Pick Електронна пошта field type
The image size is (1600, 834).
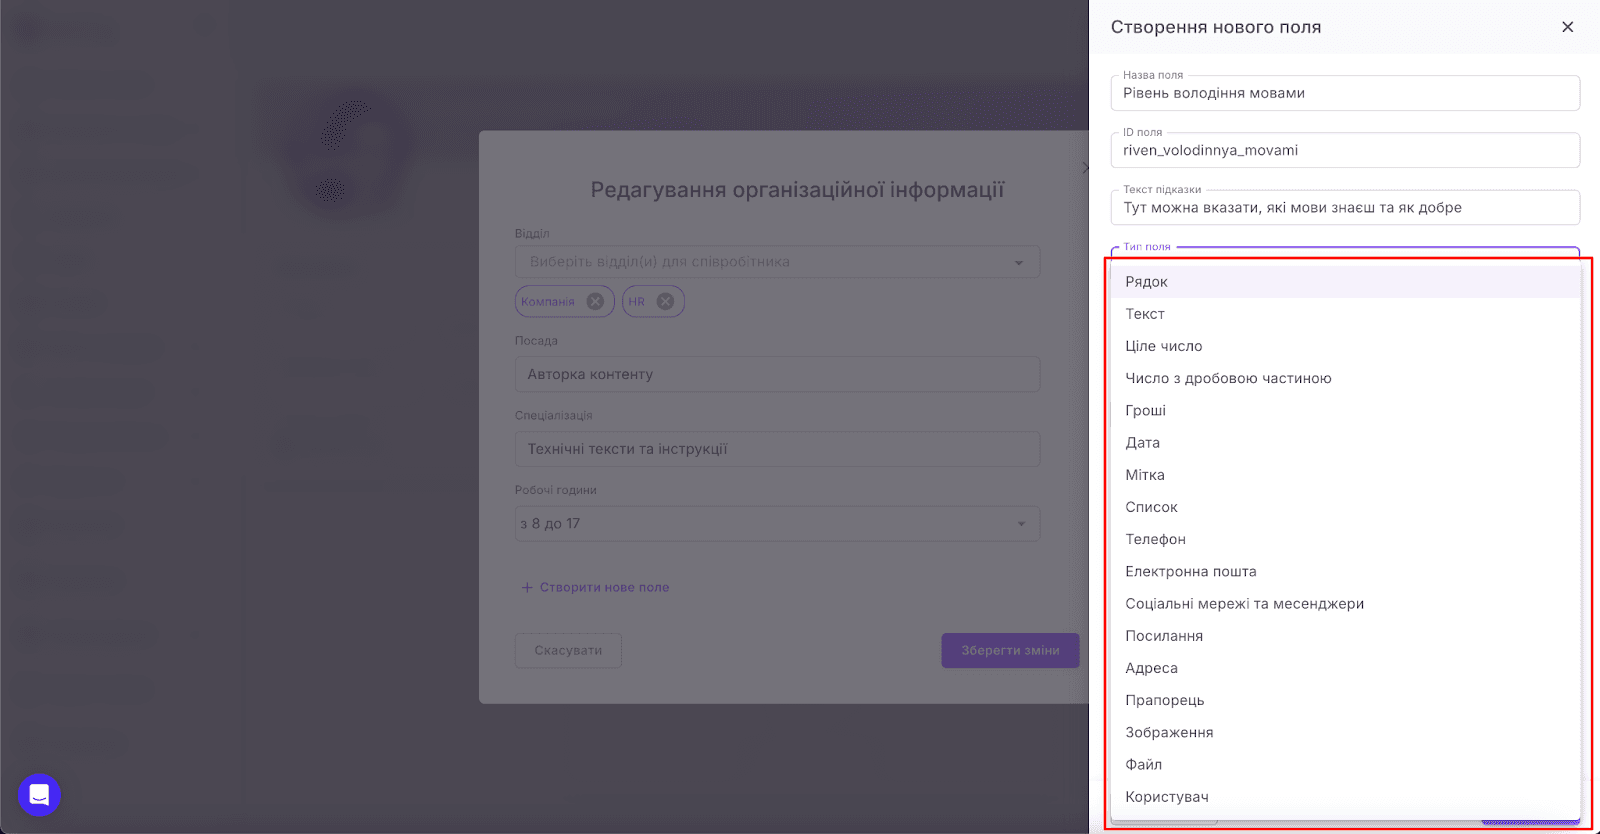(x=1190, y=572)
